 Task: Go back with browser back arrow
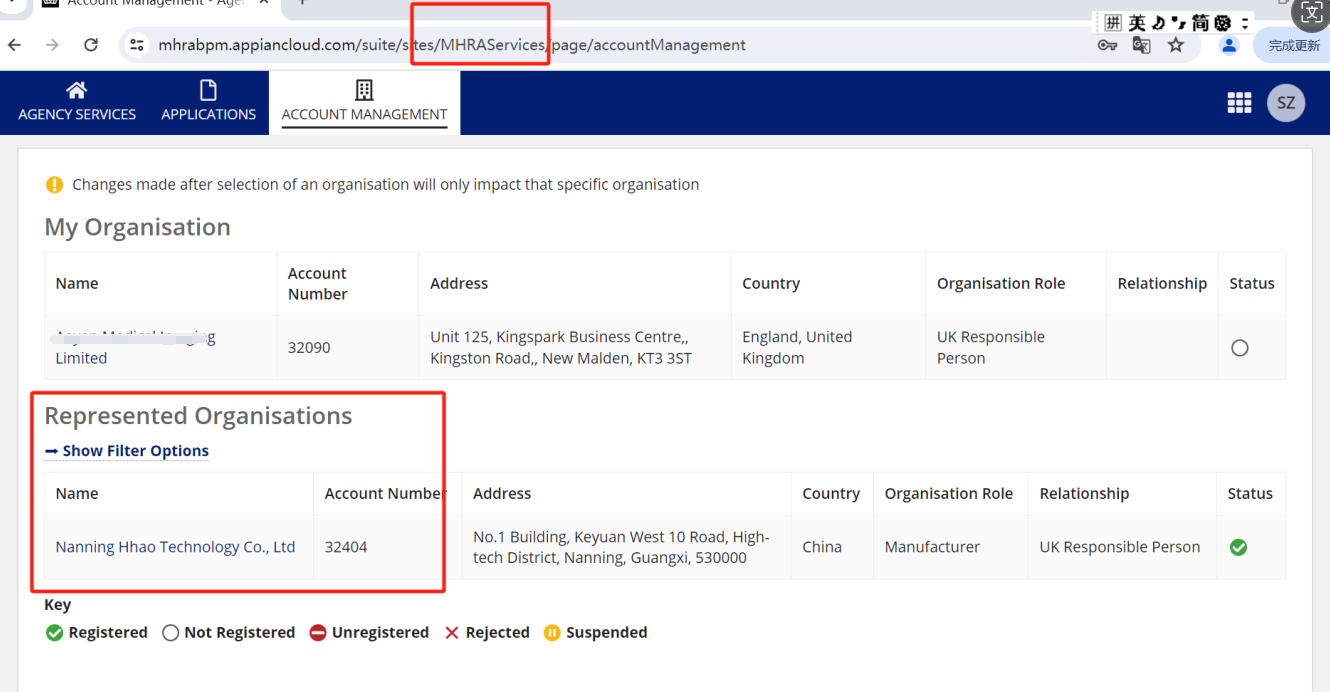pyautogui.click(x=15, y=45)
